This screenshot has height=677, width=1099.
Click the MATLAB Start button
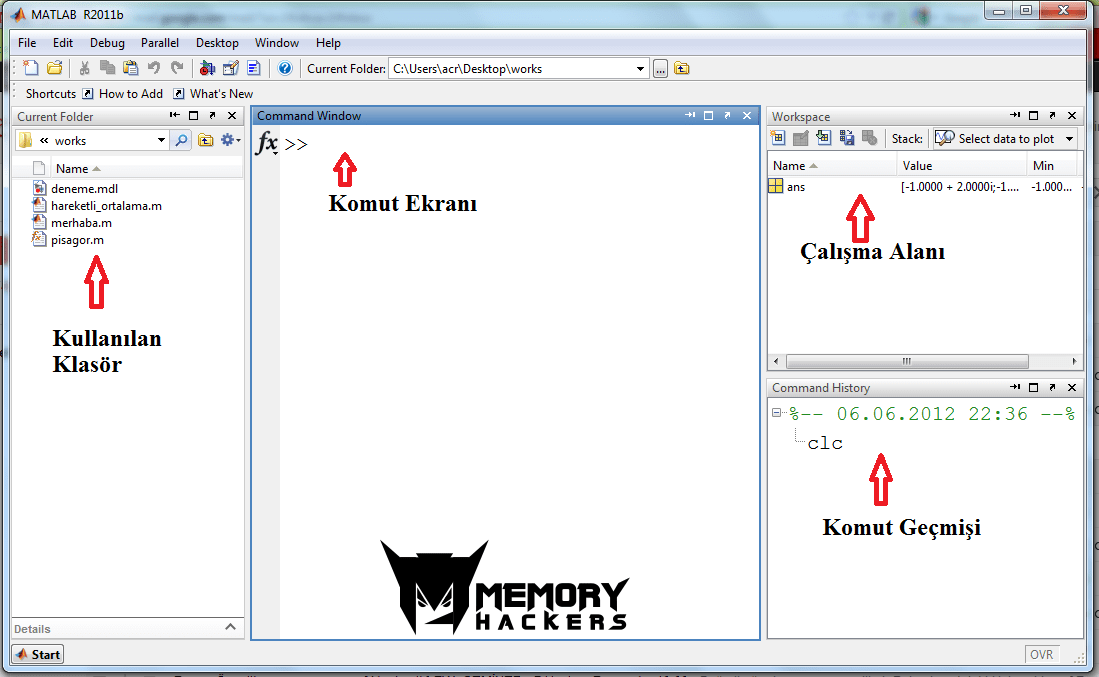pos(38,654)
